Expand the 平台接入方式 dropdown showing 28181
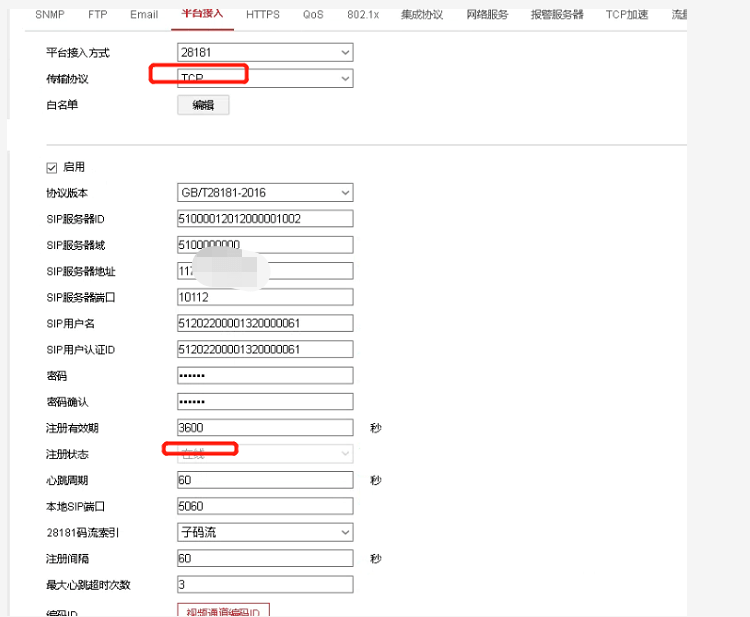Screen dimensions: 750x617 click(x=265, y=53)
